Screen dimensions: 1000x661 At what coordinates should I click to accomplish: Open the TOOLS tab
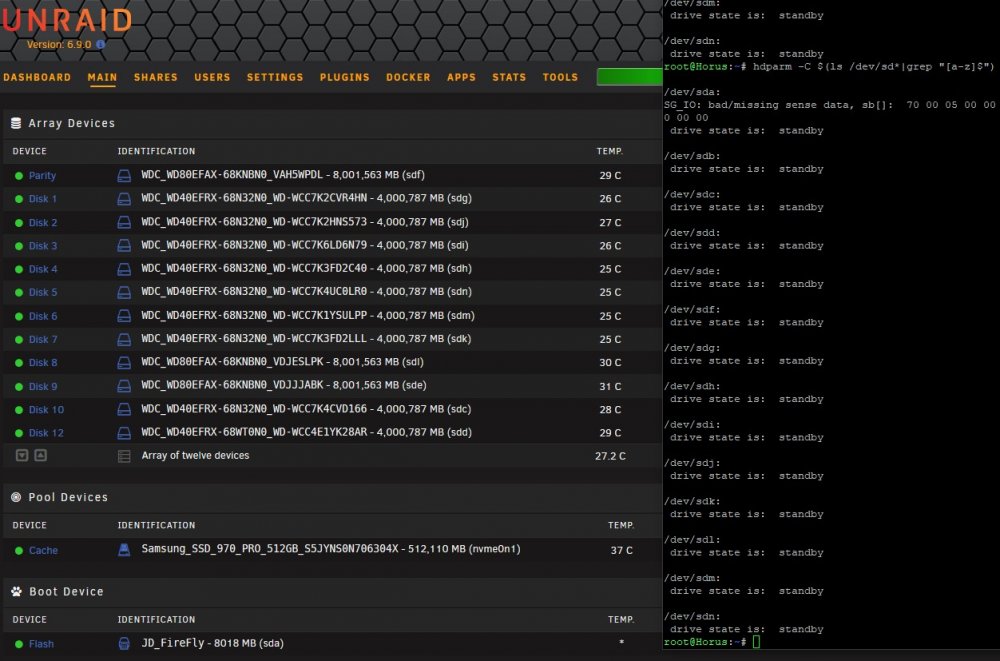click(x=560, y=77)
